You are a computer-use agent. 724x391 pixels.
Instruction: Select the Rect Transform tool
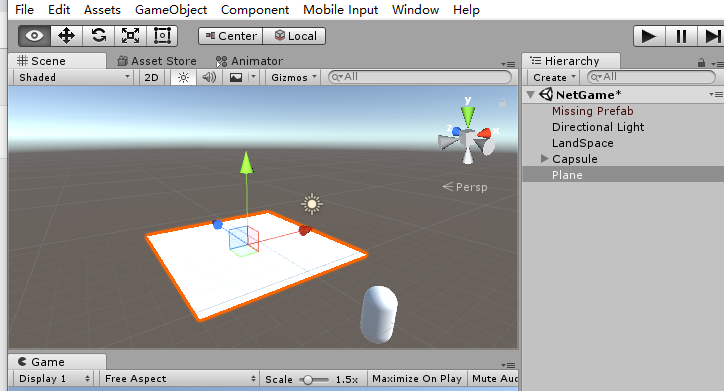[162, 36]
